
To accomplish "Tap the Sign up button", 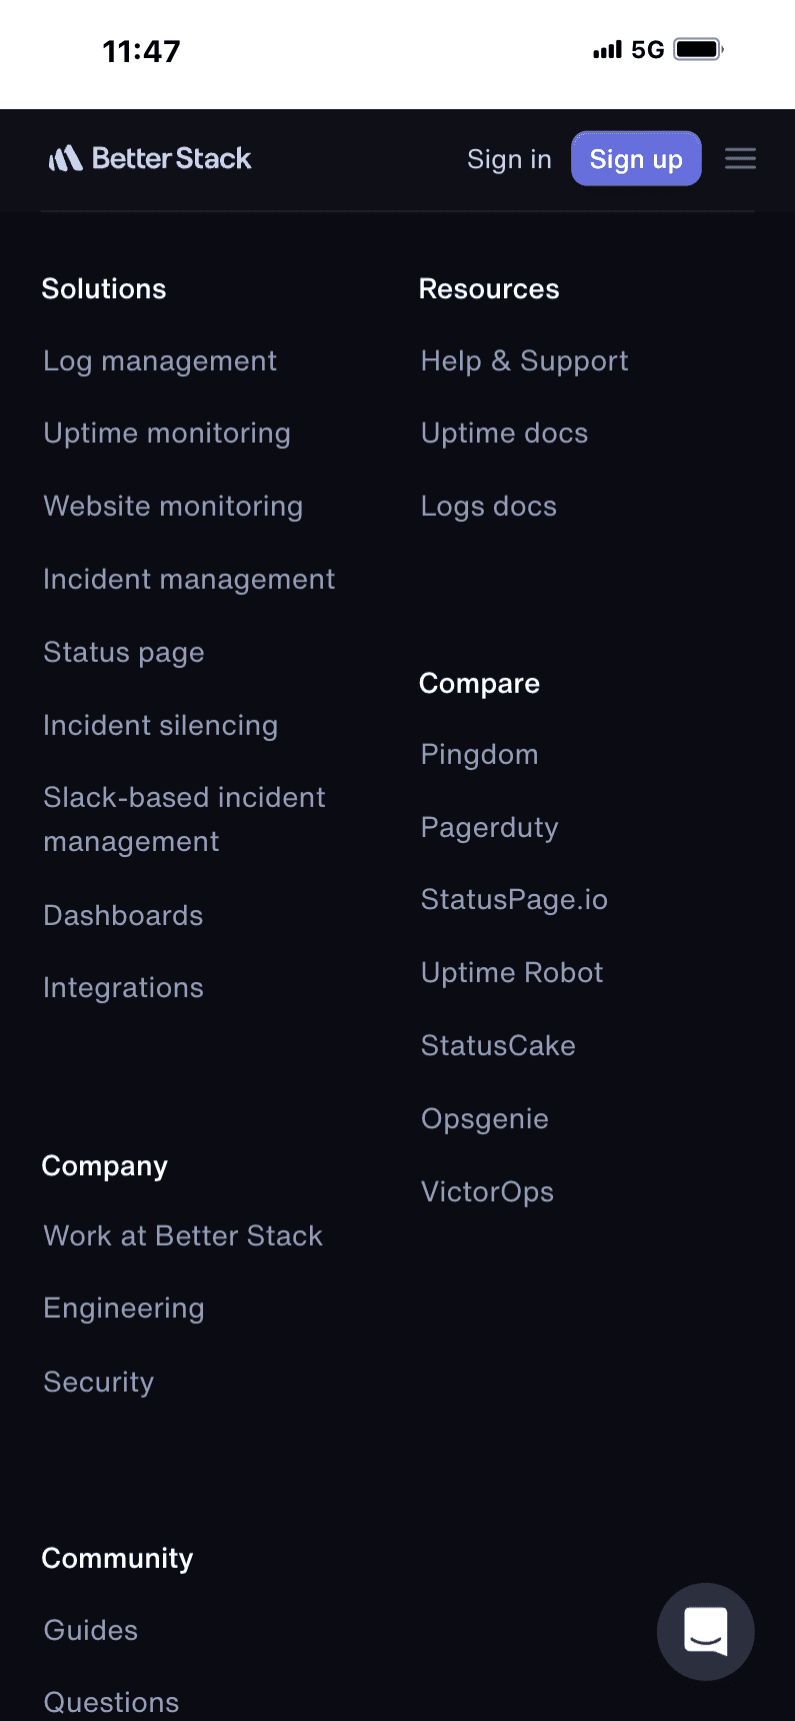I will [x=636, y=159].
